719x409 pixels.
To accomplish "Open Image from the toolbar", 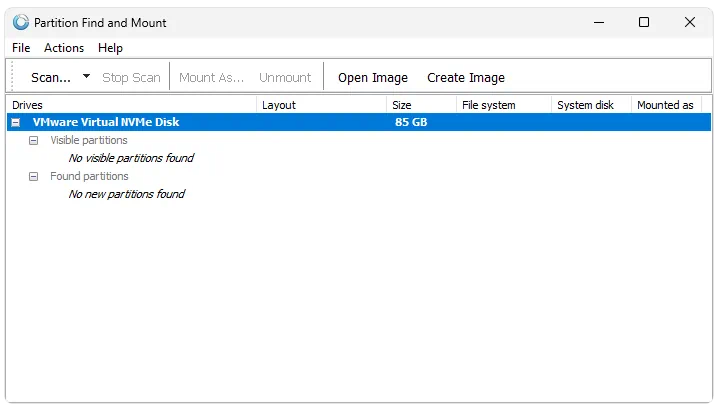I will coord(373,78).
